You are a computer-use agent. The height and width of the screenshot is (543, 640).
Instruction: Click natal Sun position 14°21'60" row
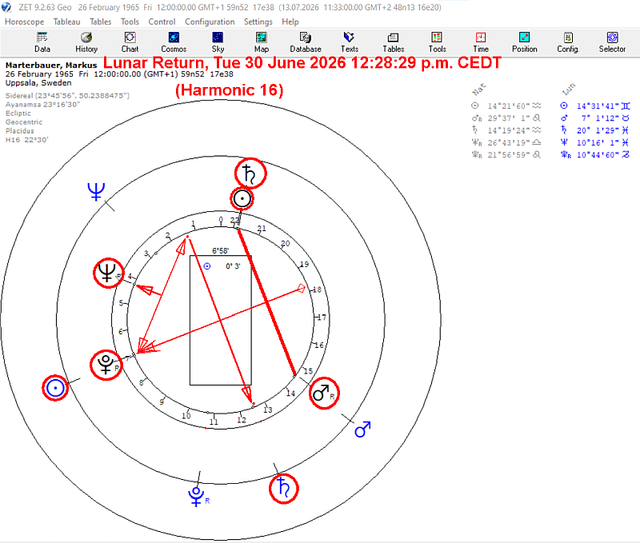pyautogui.click(x=506, y=106)
